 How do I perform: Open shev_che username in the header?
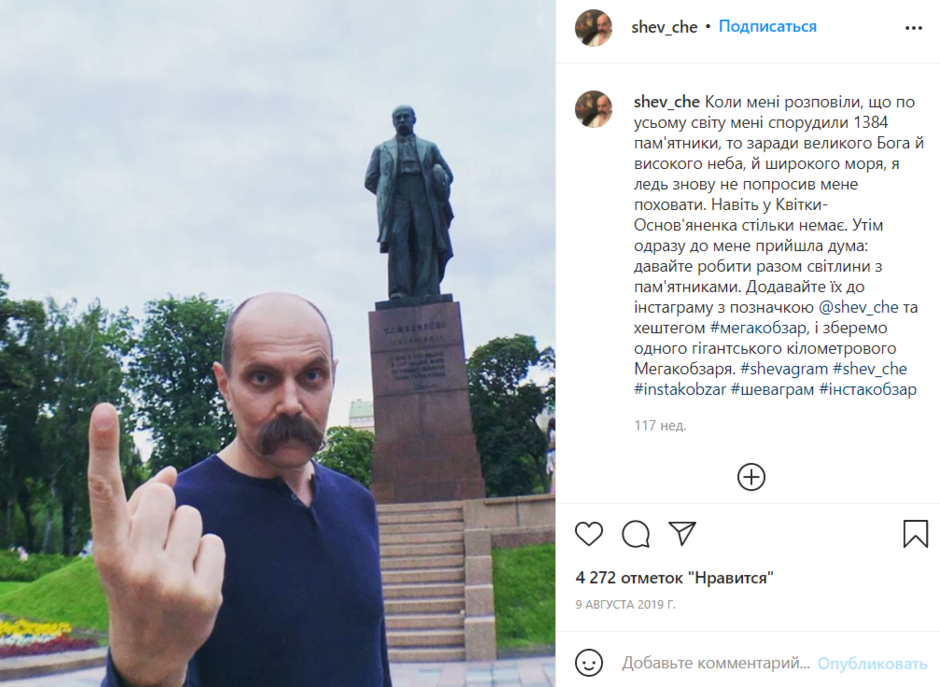[664, 27]
